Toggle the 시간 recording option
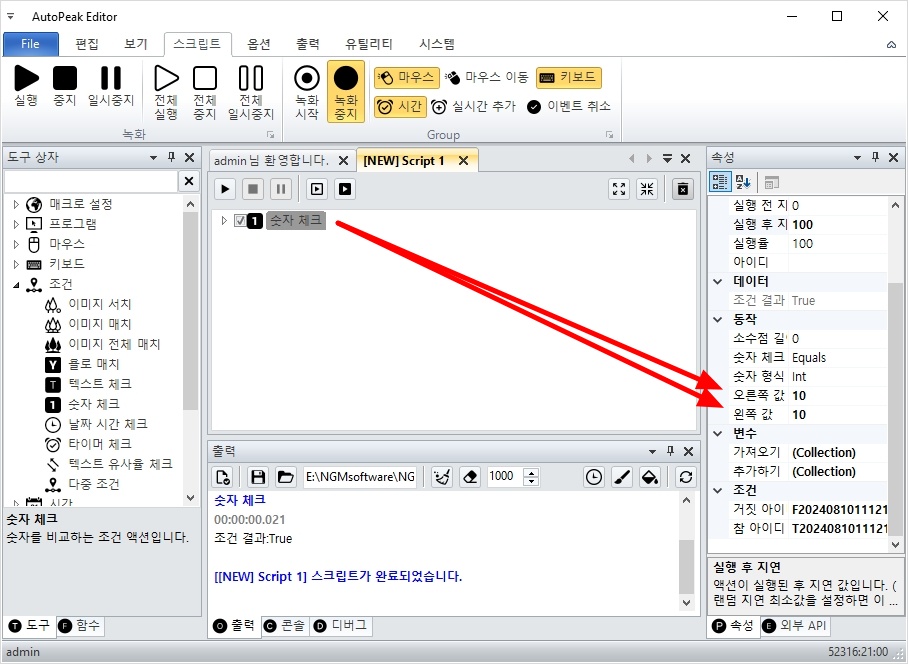 (x=400, y=107)
